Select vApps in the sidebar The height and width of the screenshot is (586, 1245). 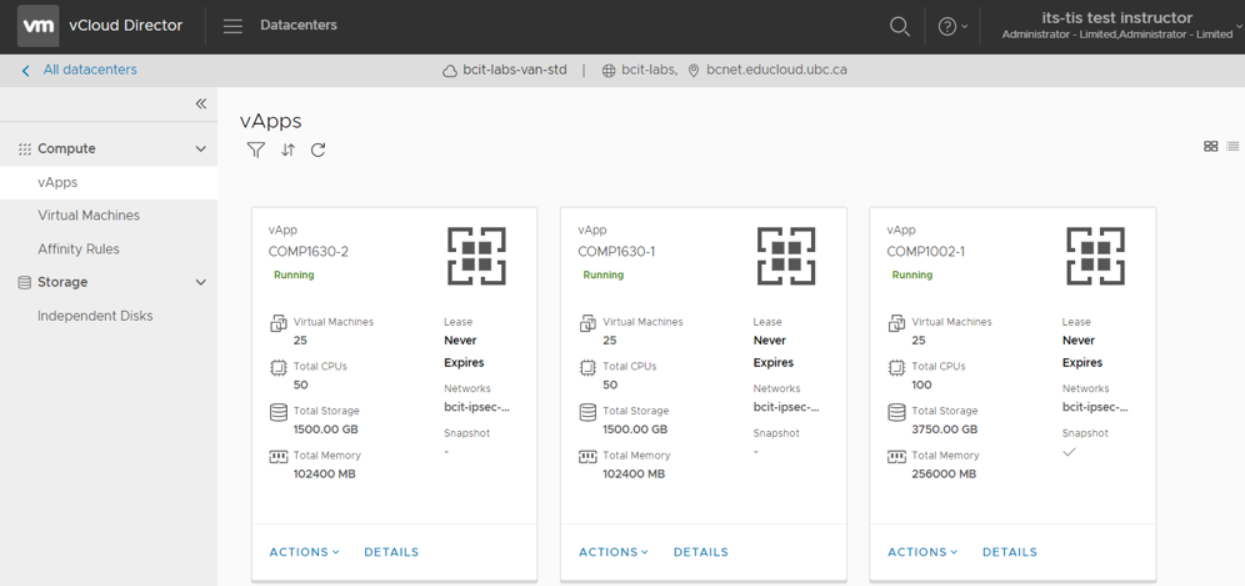(108, 182)
